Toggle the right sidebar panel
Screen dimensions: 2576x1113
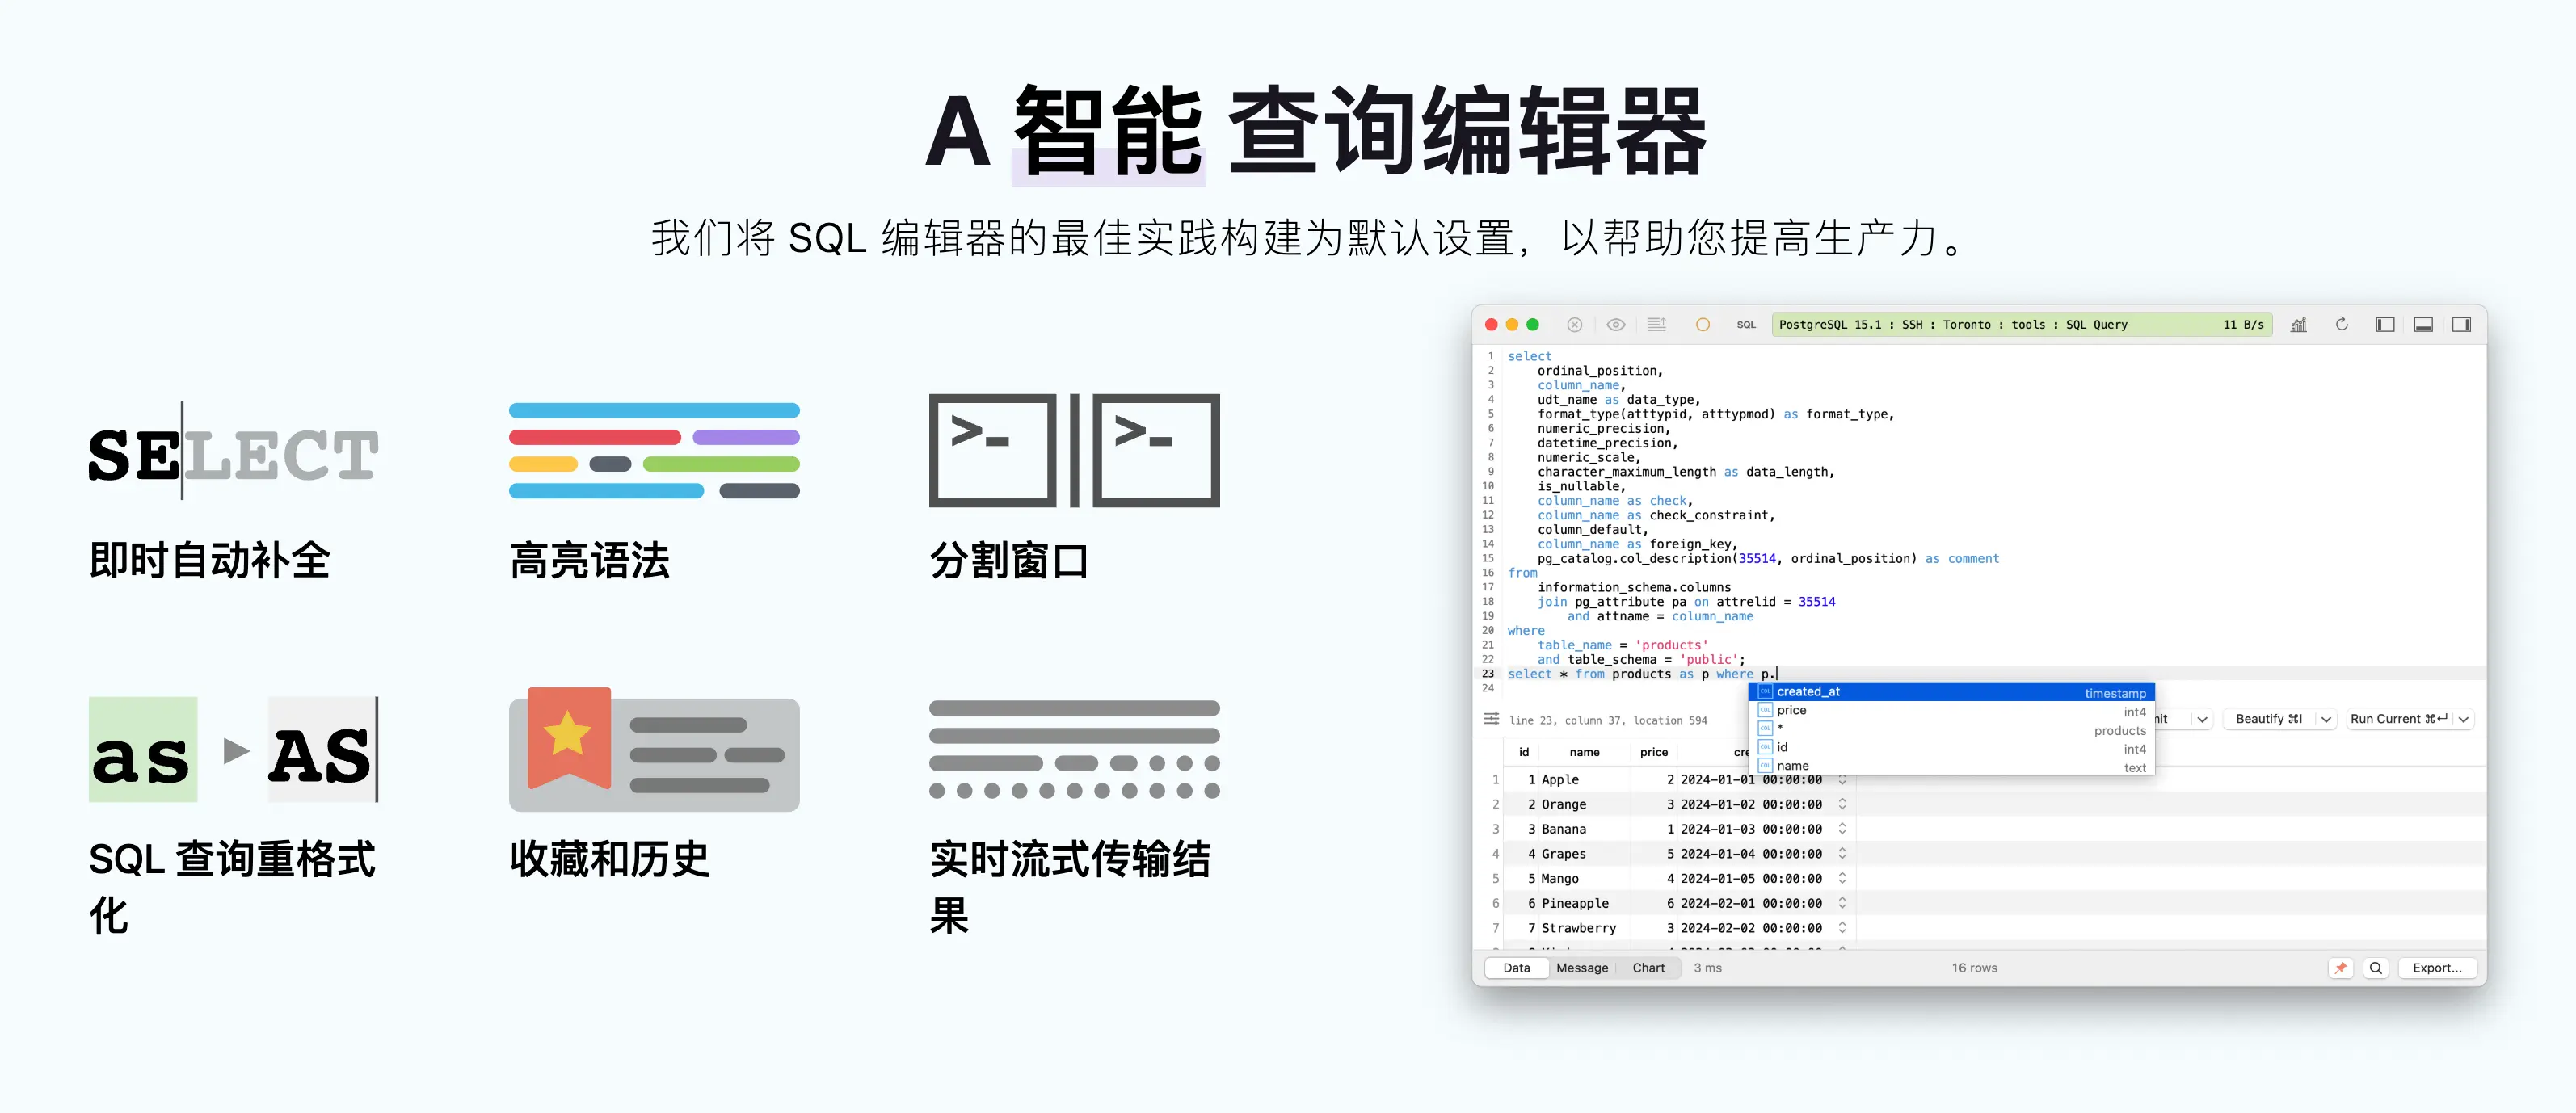[2461, 324]
